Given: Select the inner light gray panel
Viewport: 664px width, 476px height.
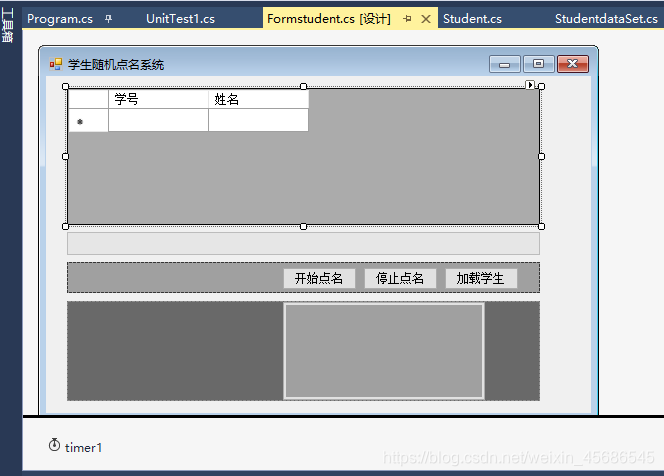Looking at the screenshot, I should click(x=384, y=351).
